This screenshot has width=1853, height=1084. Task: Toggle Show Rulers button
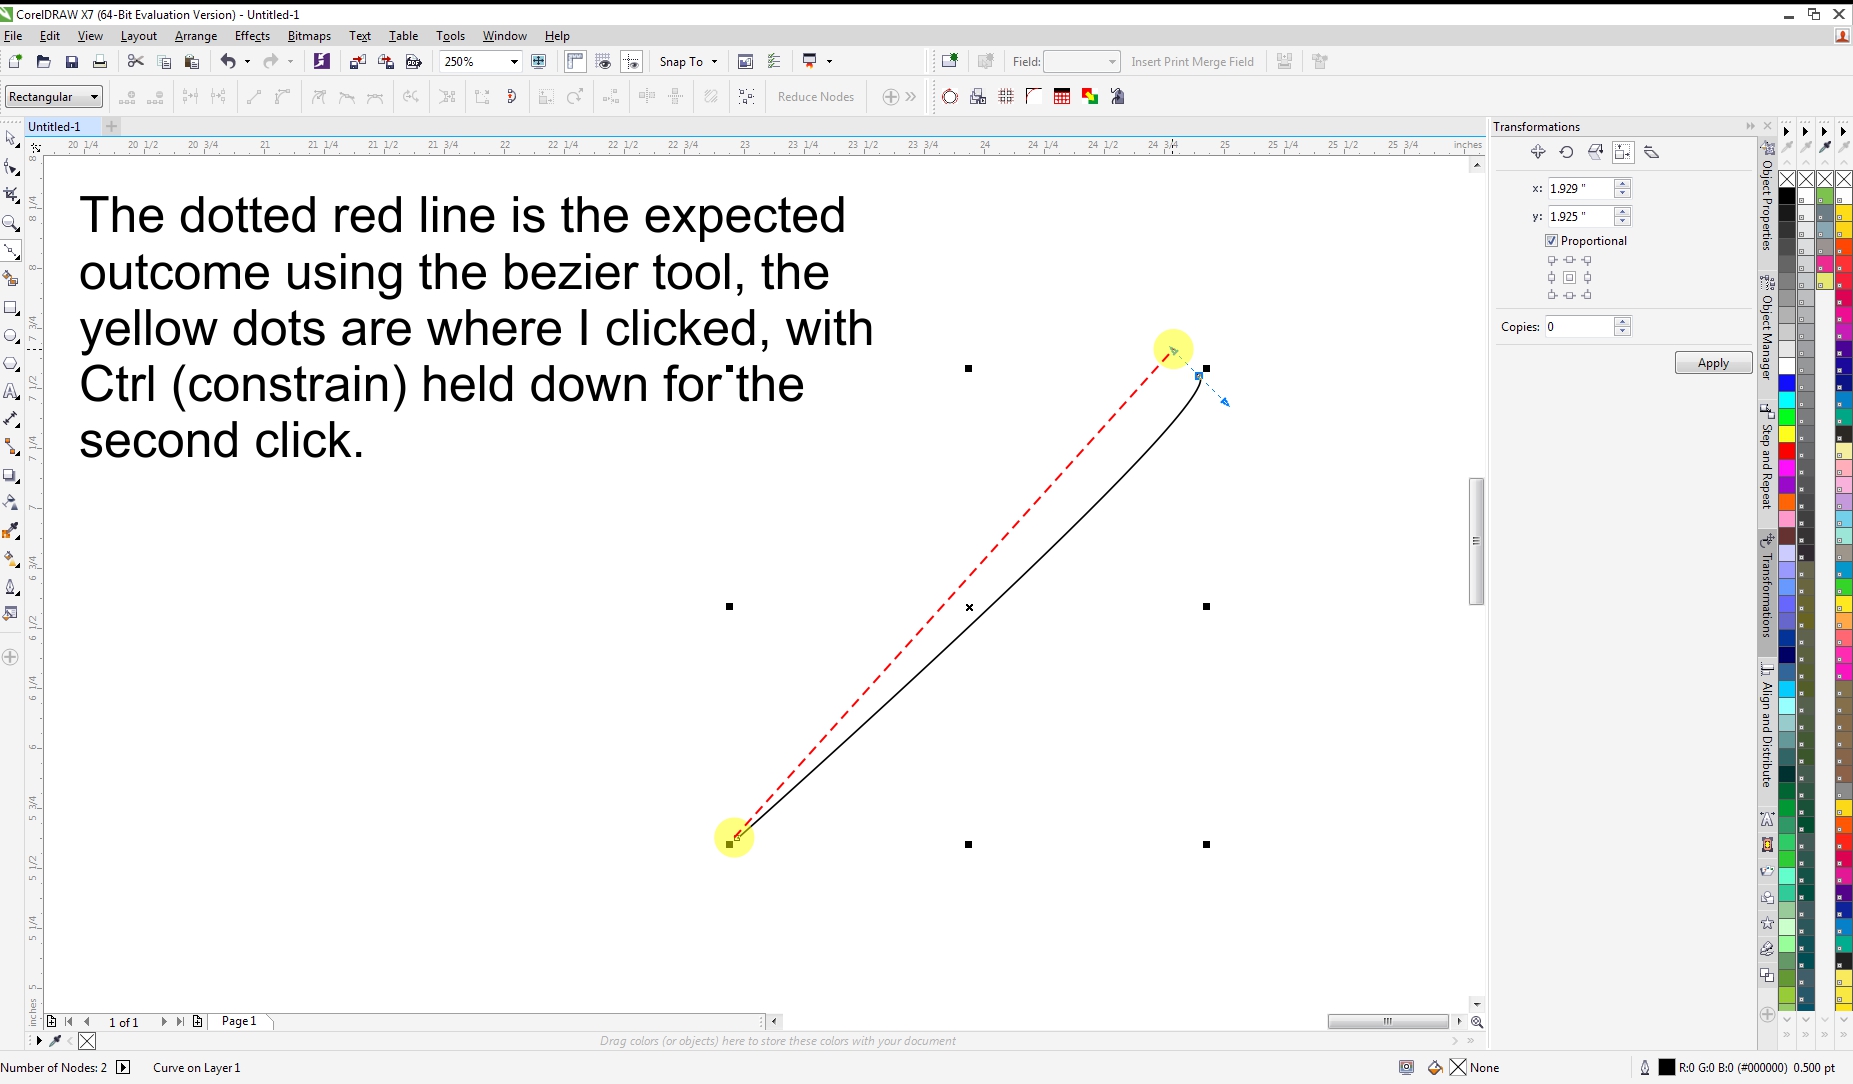[575, 62]
